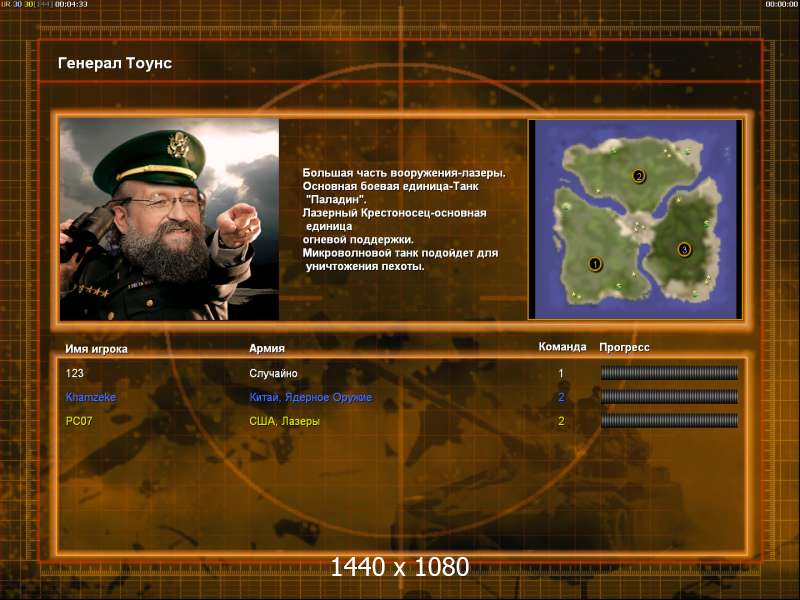Click team number for PC07
This screenshot has height=600, width=800.
click(561, 421)
